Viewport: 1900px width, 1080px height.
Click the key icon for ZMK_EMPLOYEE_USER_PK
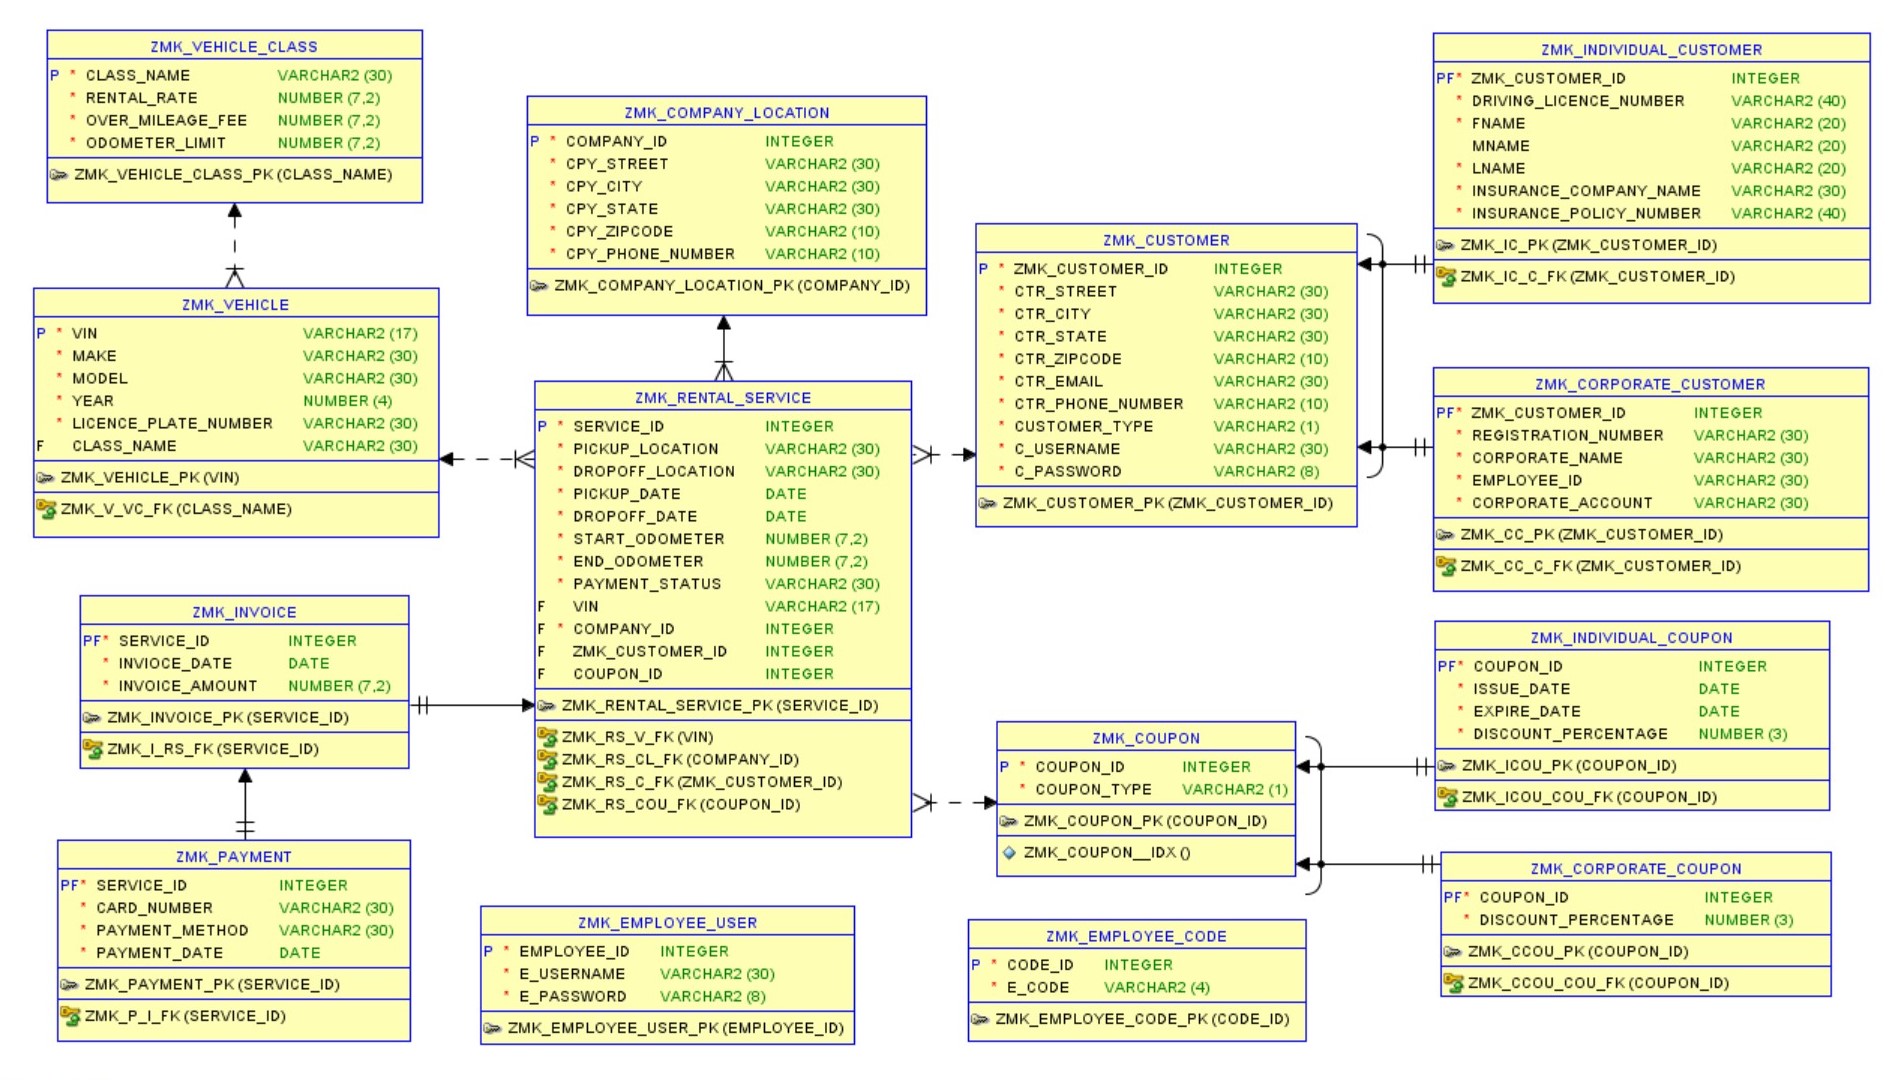493,1027
